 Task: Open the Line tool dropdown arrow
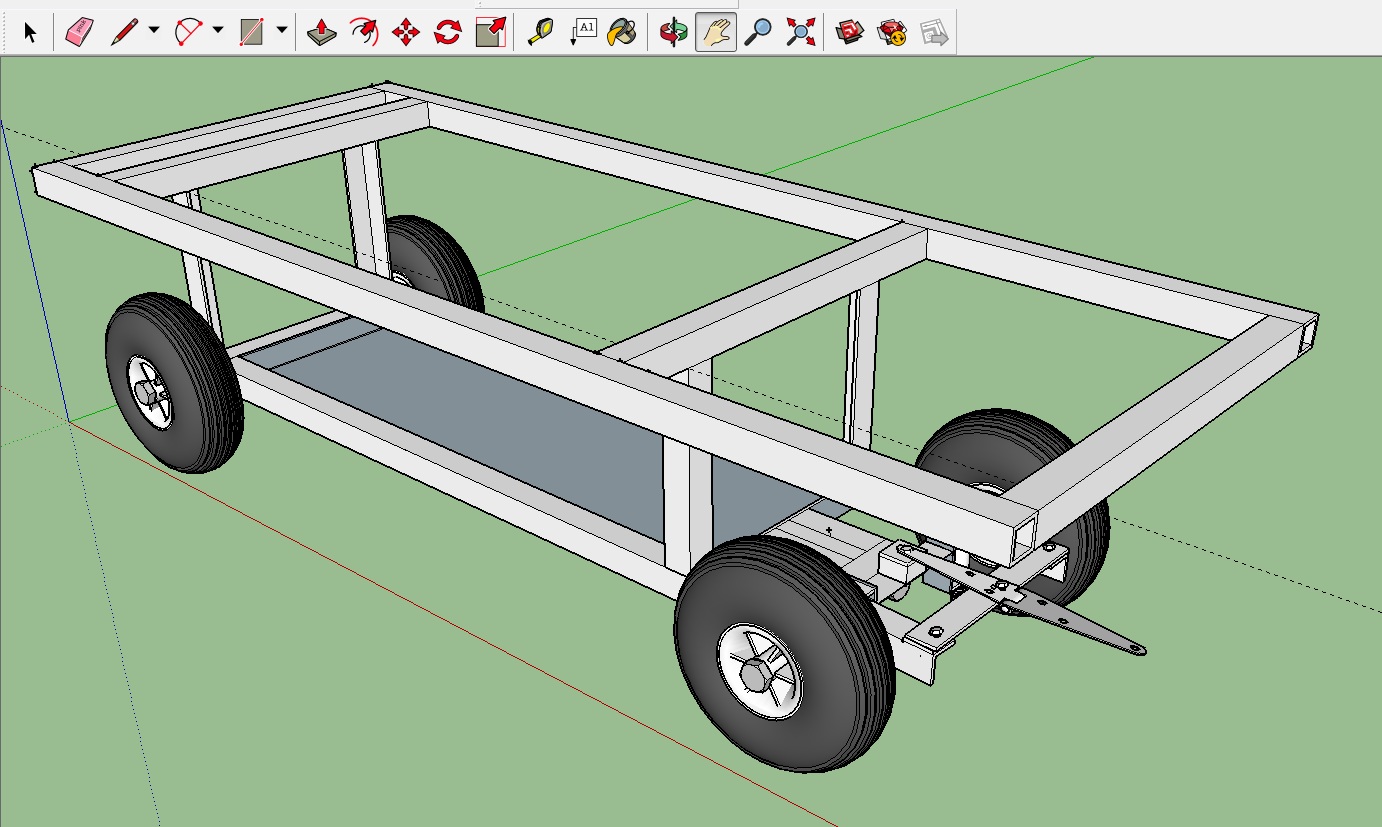[153, 31]
